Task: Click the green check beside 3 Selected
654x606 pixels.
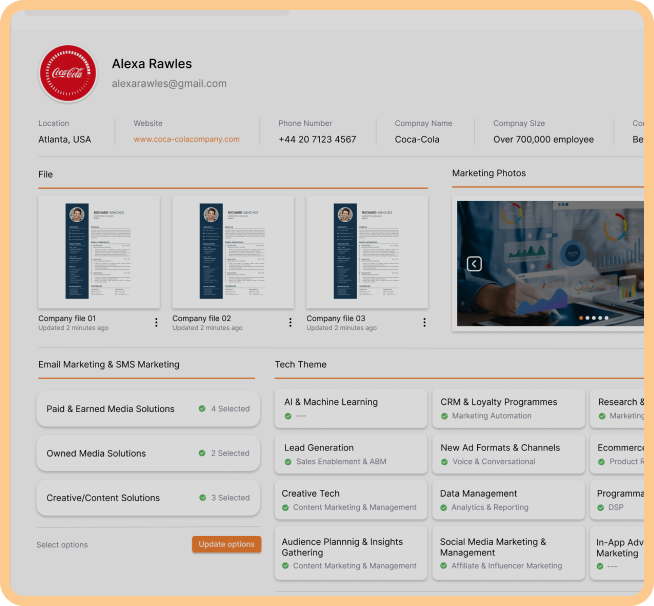Action: click(203, 498)
